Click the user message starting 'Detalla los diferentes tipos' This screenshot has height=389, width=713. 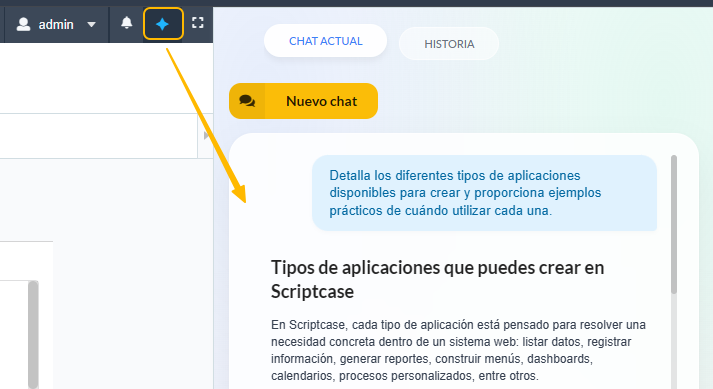[485, 193]
